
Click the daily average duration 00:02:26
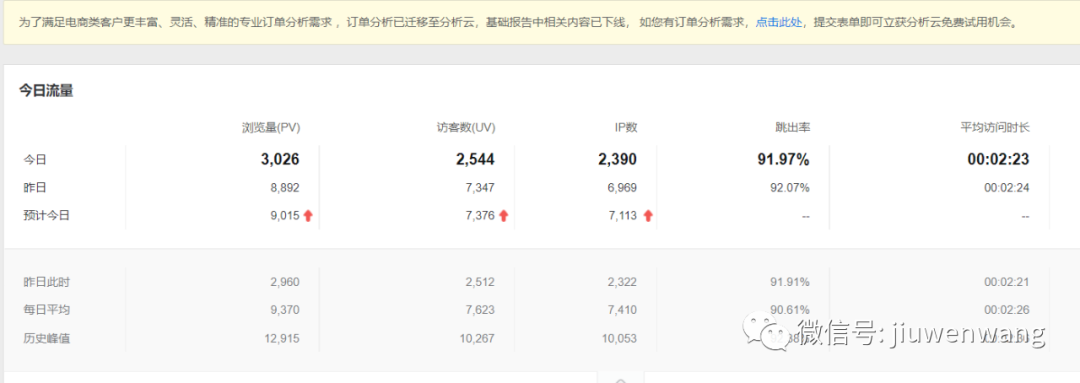[x=1007, y=310]
